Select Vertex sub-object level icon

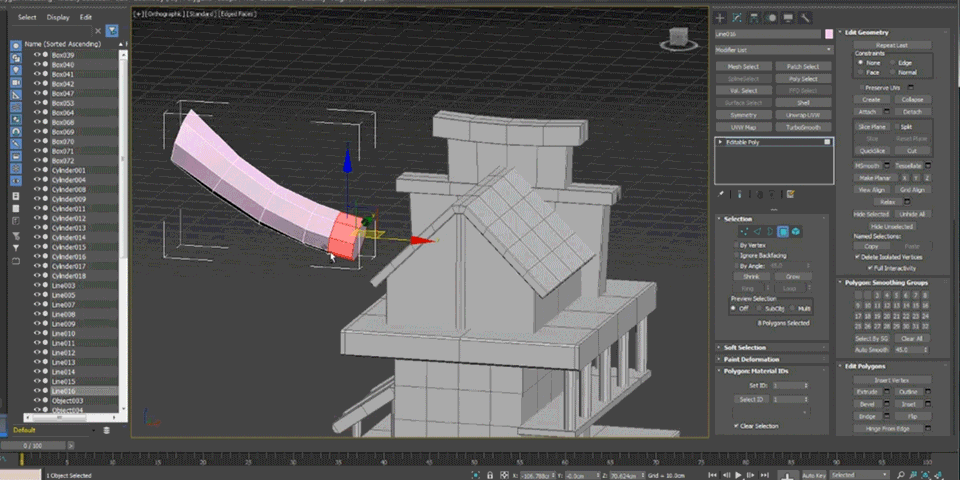(x=744, y=231)
